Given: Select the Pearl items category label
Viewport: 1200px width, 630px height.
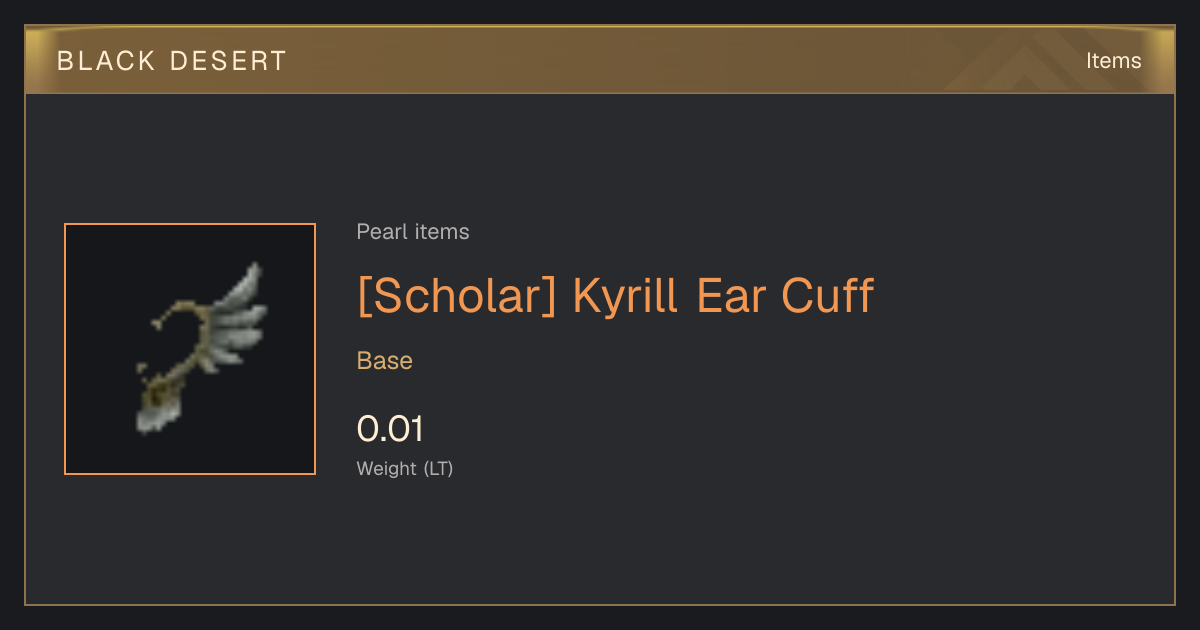Looking at the screenshot, I should [413, 232].
